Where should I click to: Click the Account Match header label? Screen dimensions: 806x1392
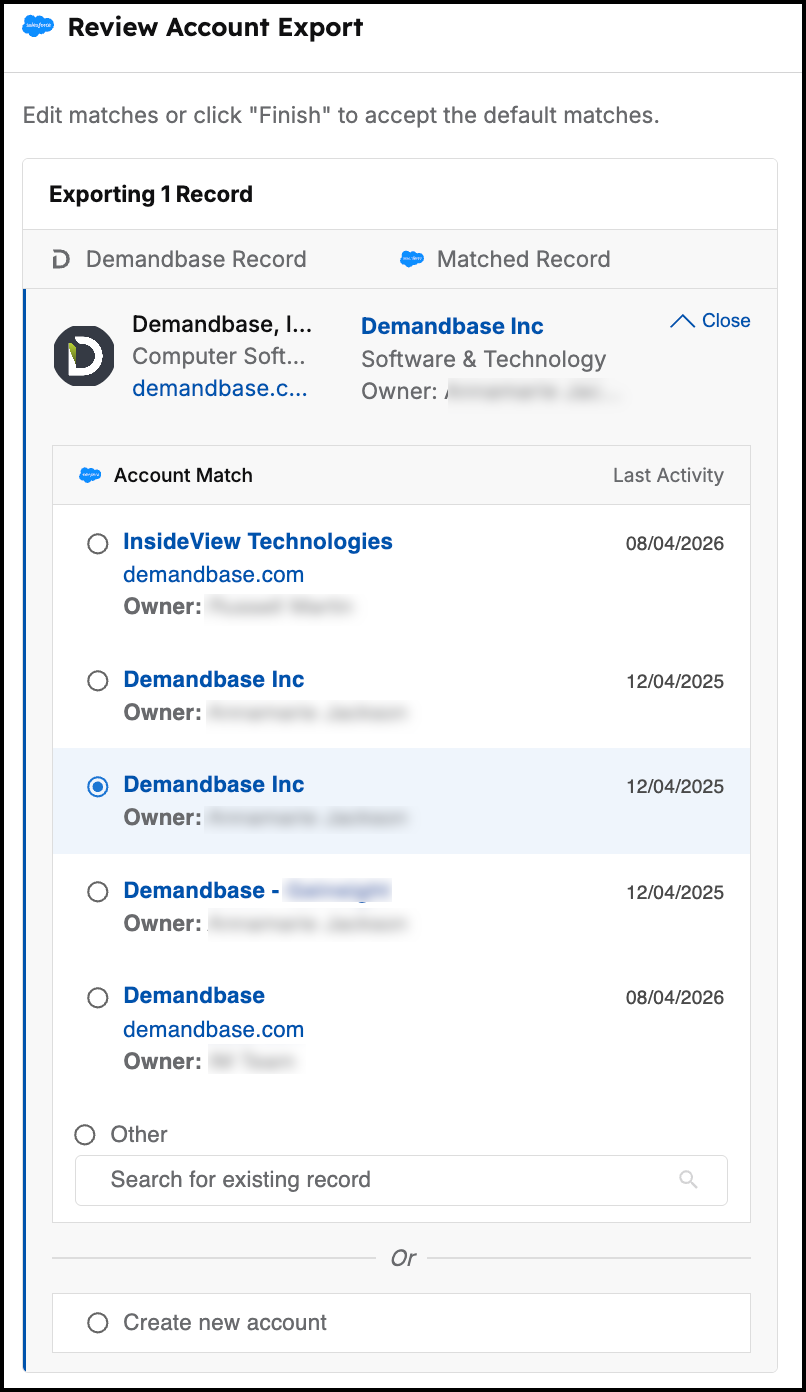coord(183,476)
